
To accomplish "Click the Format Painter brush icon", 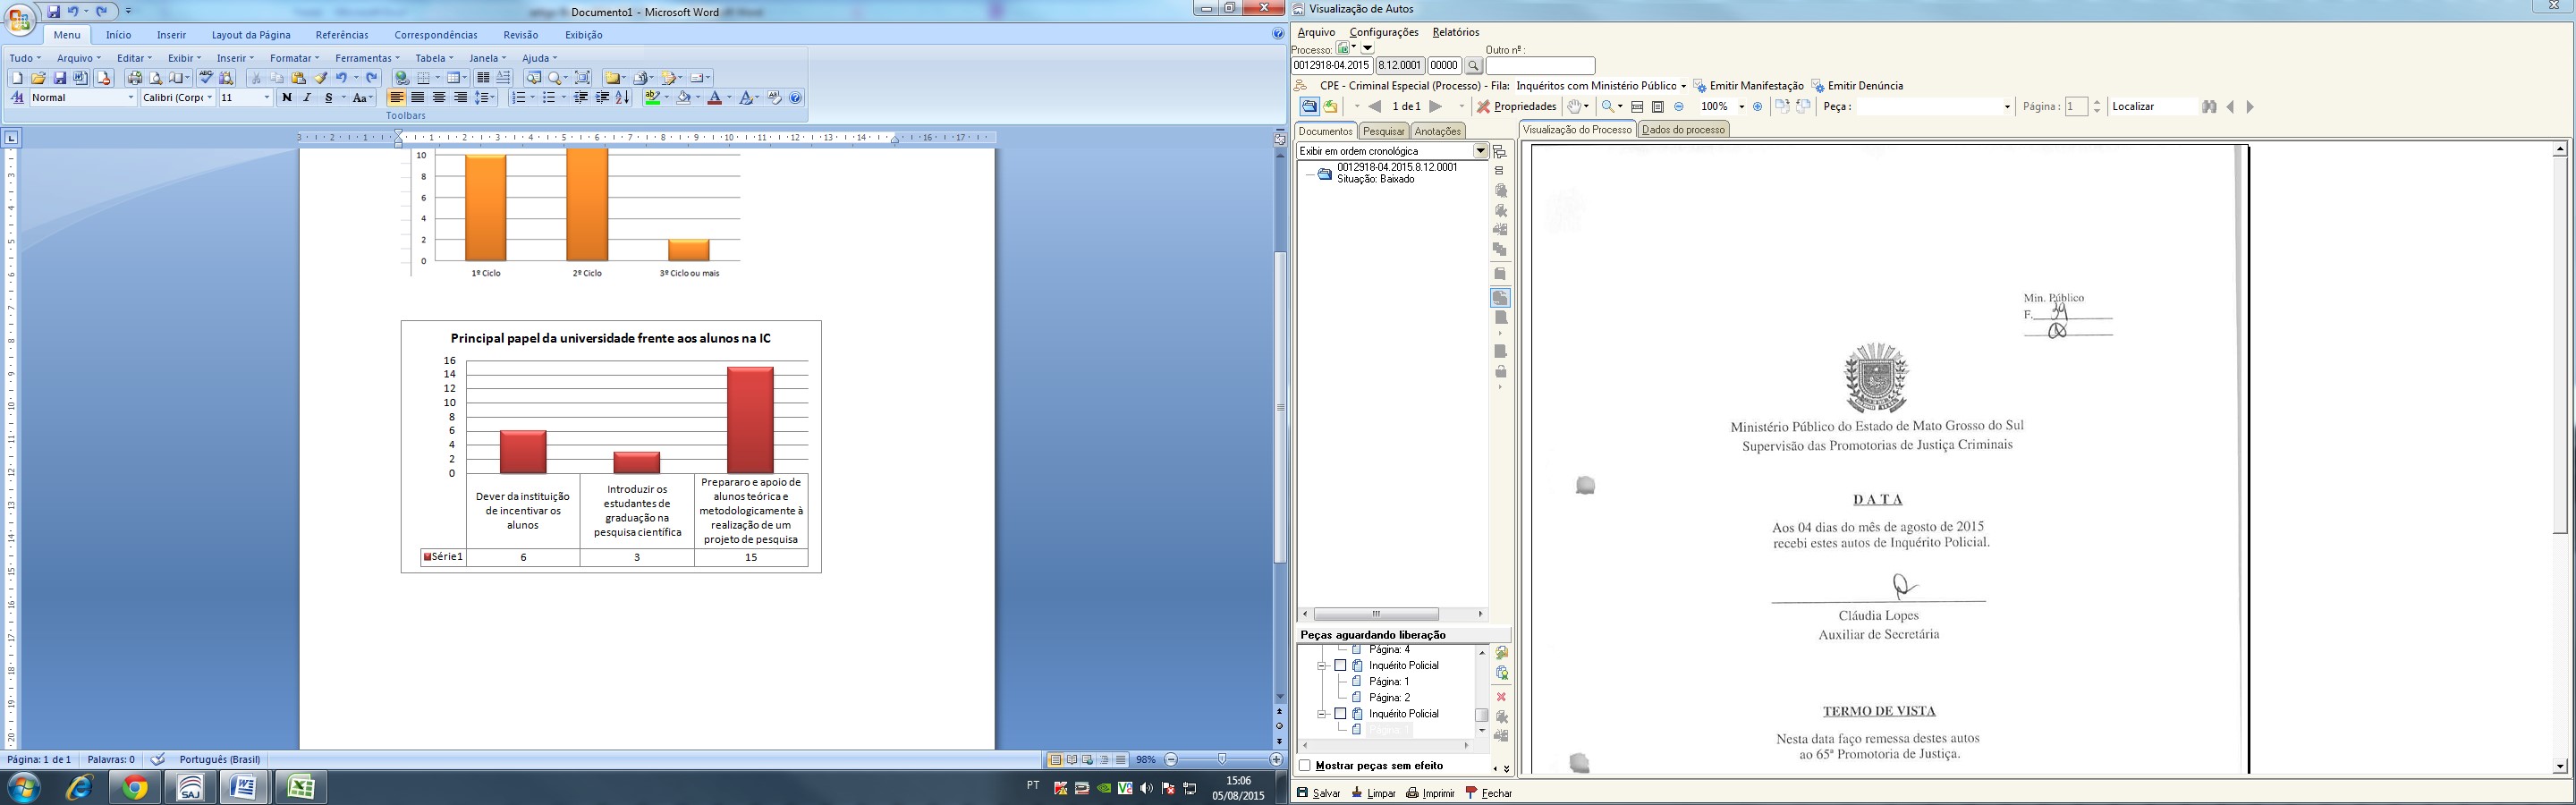I will point(320,78).
